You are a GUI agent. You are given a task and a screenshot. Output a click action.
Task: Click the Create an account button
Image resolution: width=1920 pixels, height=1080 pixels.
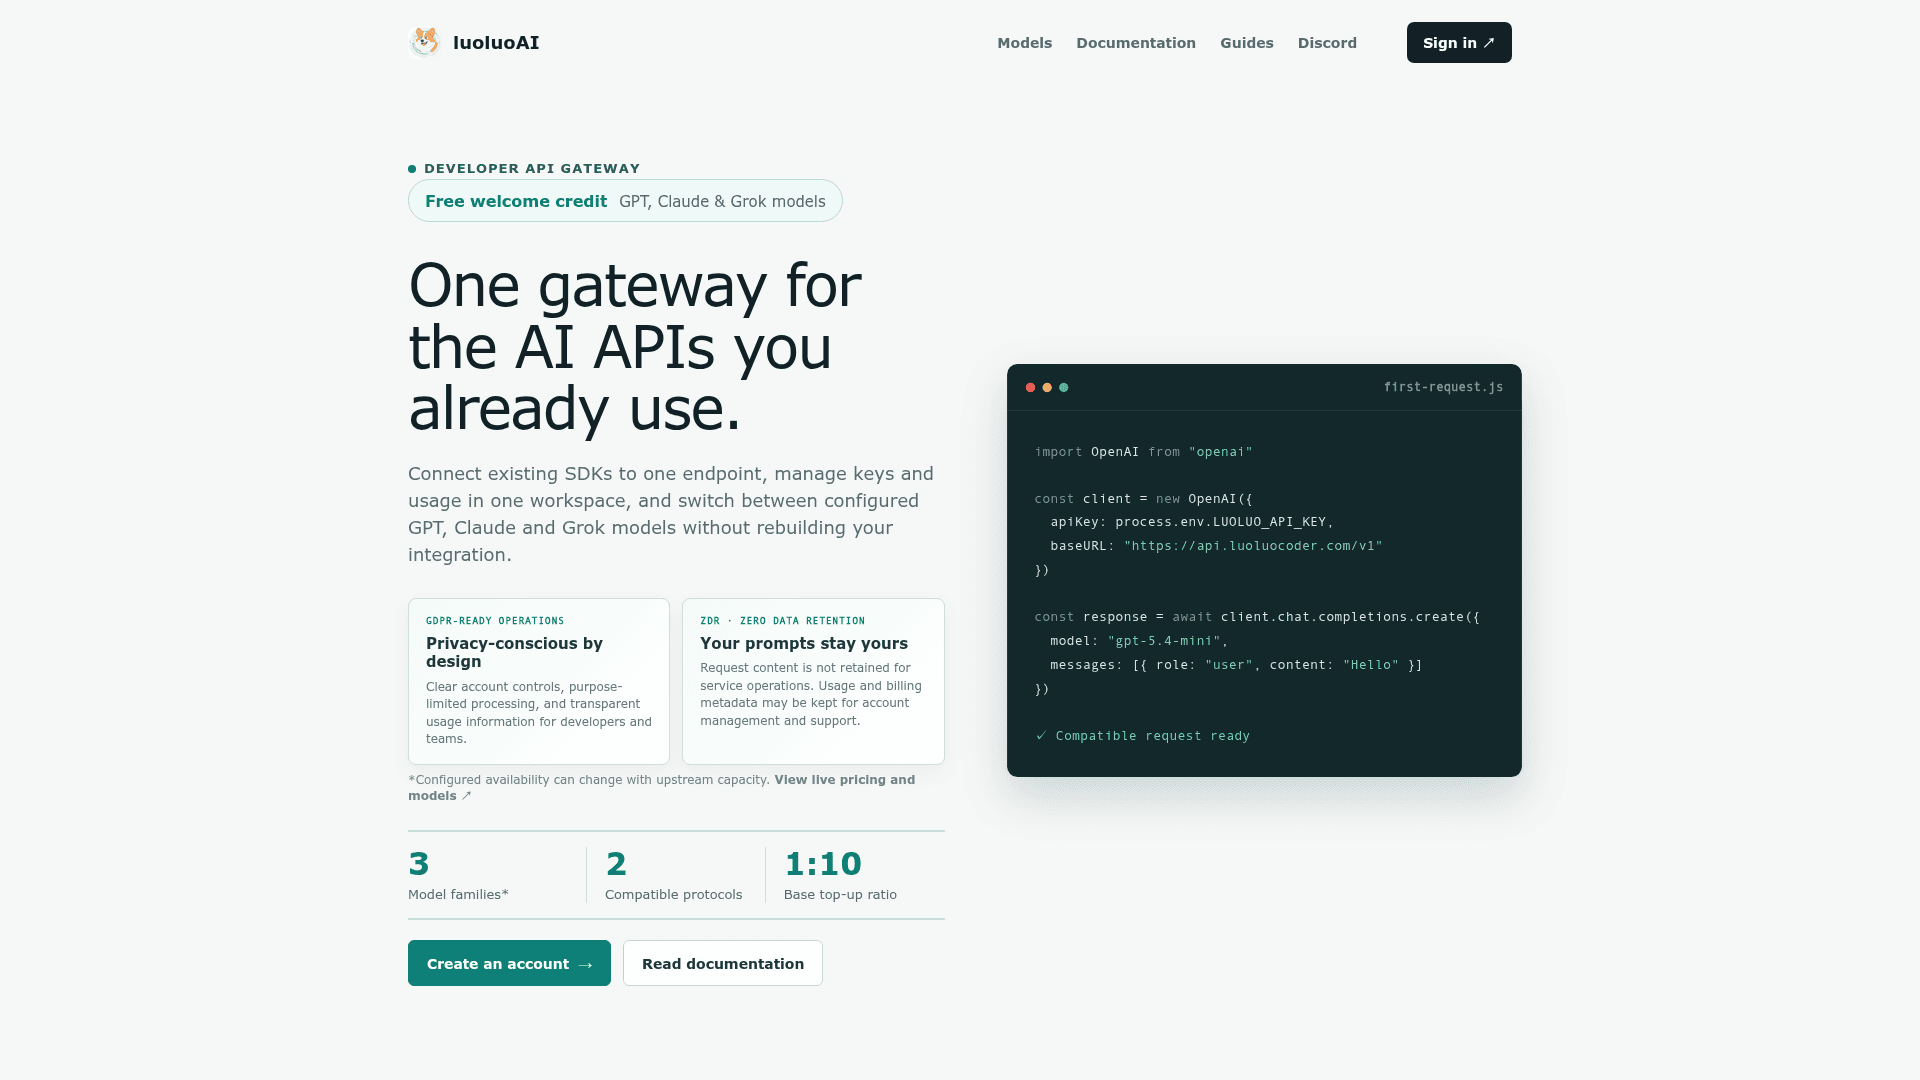(x=509, y=963)
